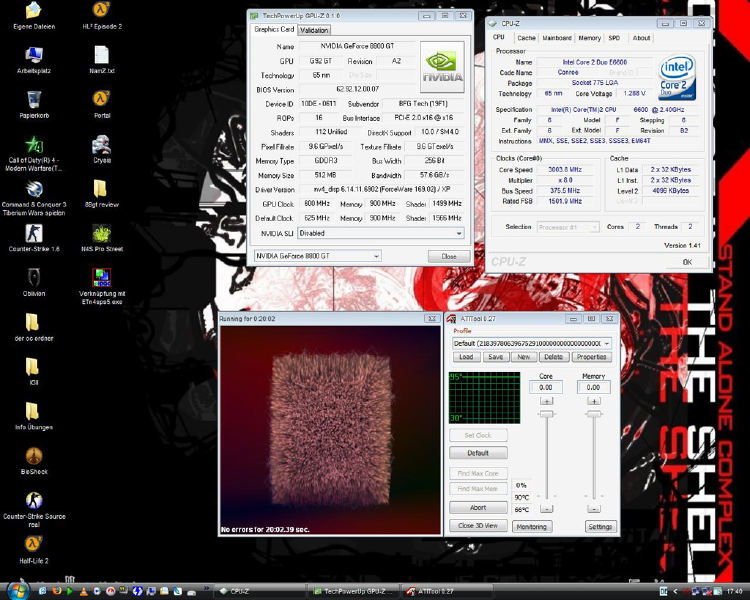Open Properties button in ATITool
The height and width of the screenshot is (600, 750).
tap(591, 357)
